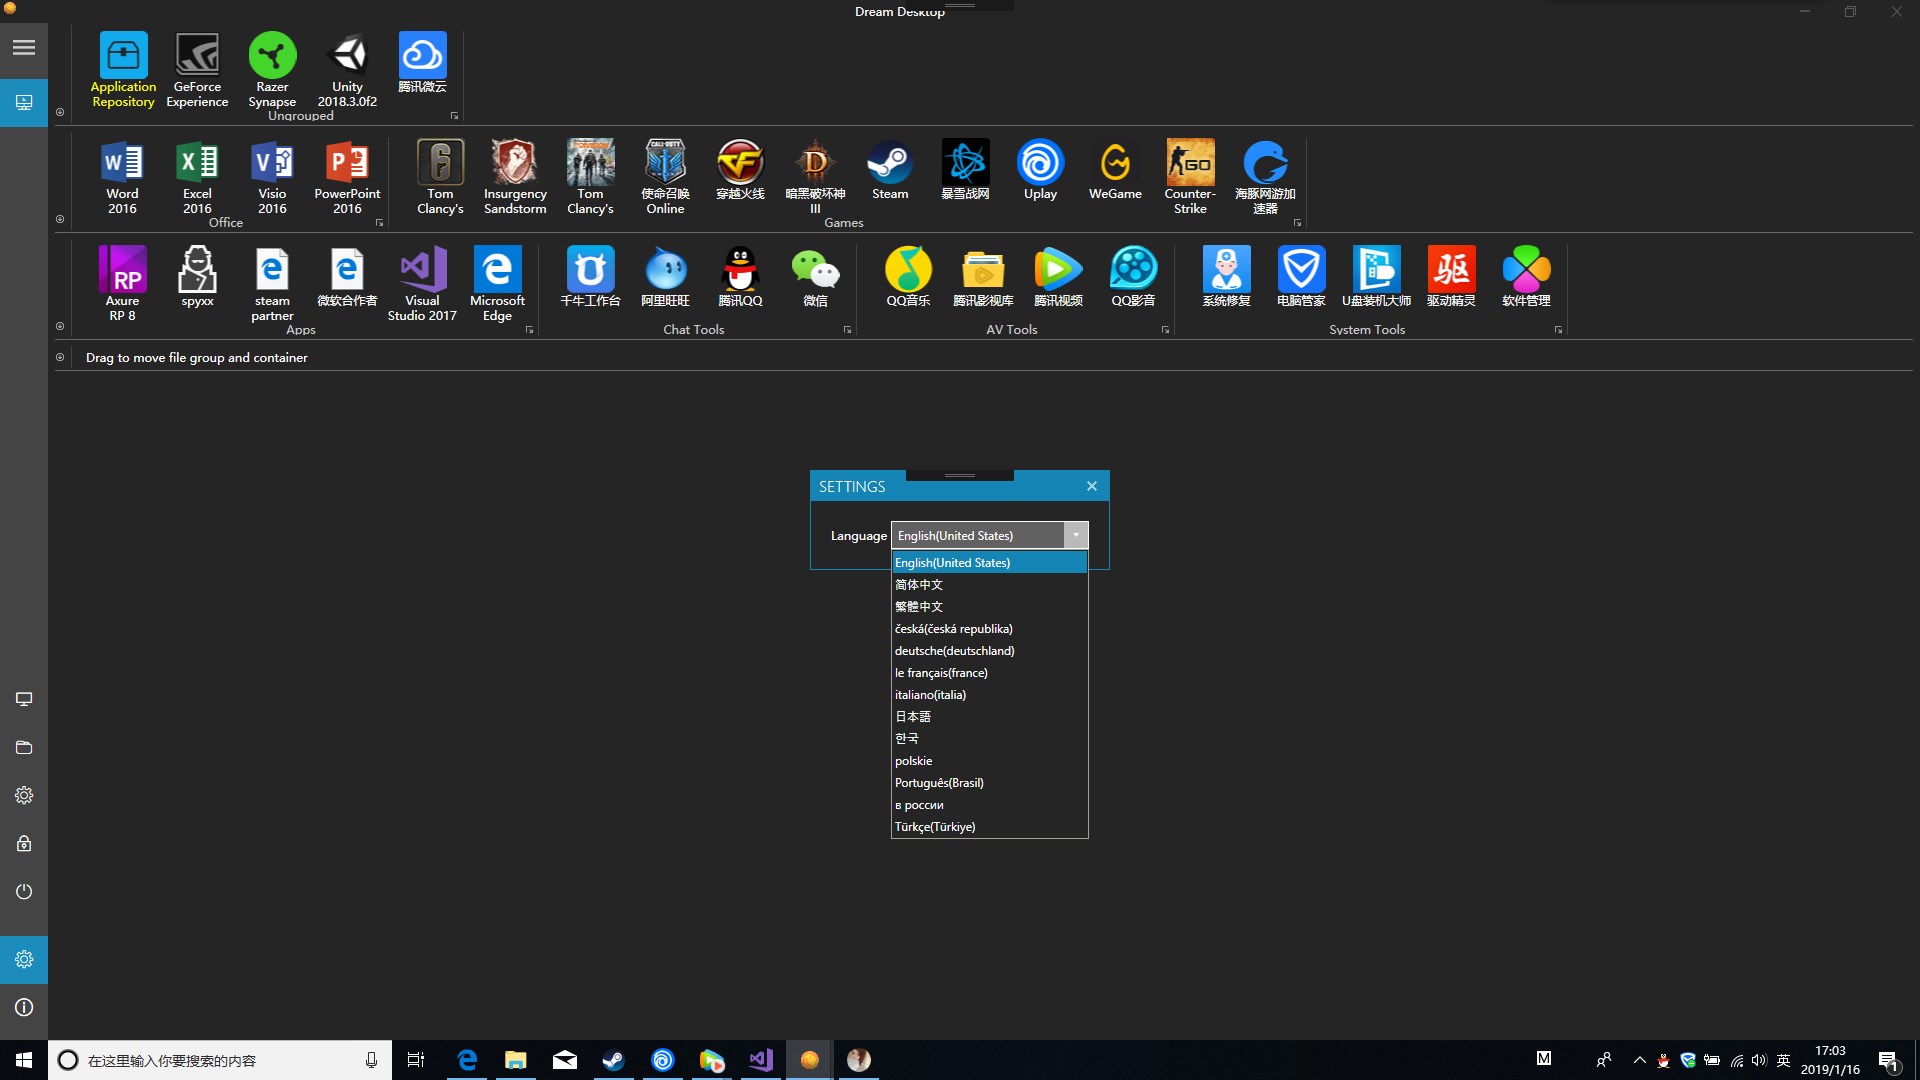1920x1080 pixels.
Task: Open 腾讯视频
Action: pyautogui.click(x=1058, y=277)
